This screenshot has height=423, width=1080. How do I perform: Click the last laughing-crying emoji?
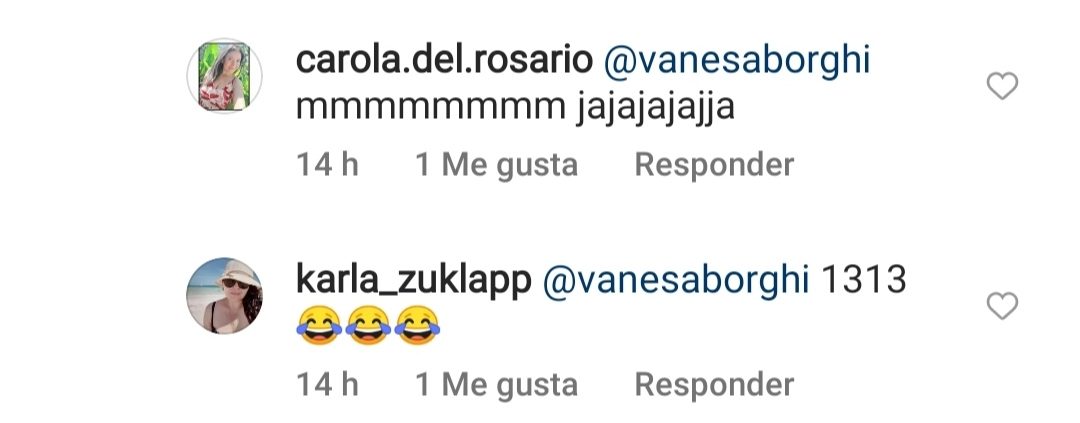[417, 326]
